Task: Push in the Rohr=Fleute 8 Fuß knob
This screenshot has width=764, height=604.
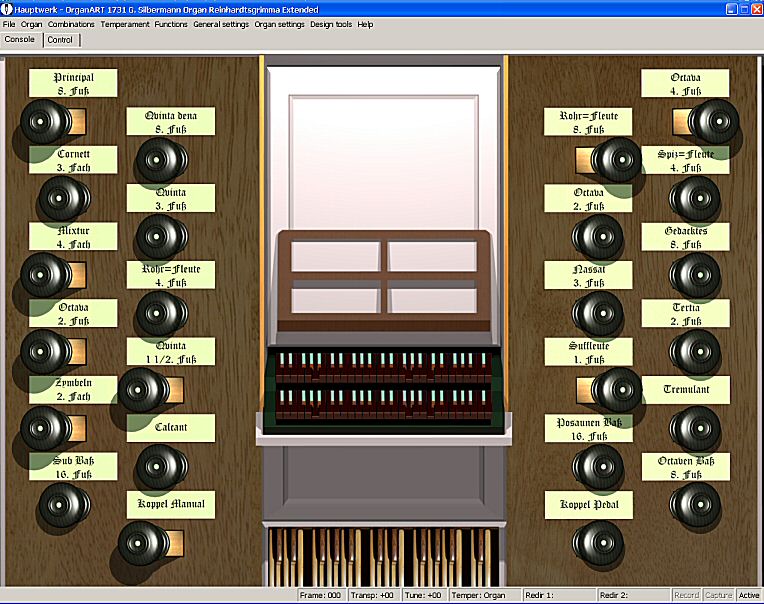Action: [x=616, y=160]
